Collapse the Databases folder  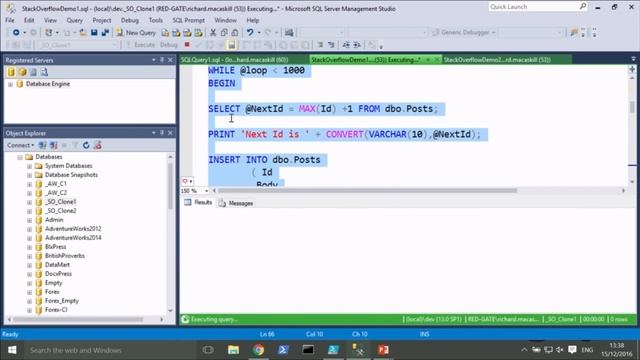(x=20, y=157)
